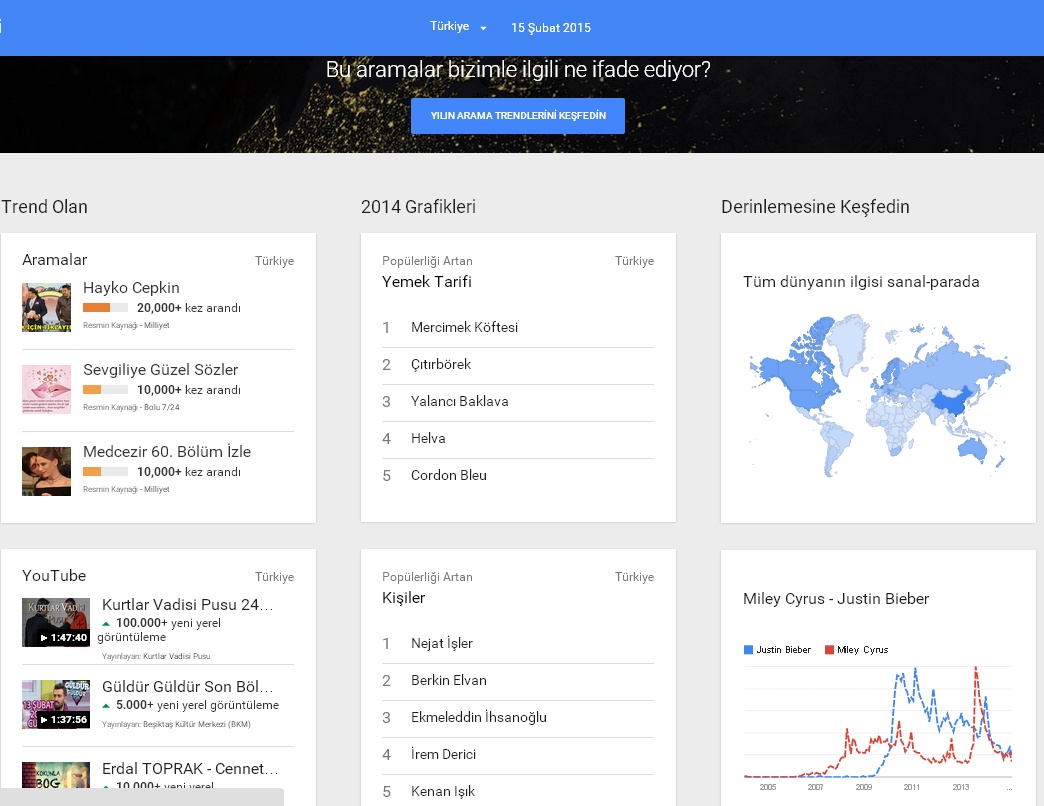Click the 15 Şubat 2015 date
Screen dimensions: 1044x806
point(550,28)
